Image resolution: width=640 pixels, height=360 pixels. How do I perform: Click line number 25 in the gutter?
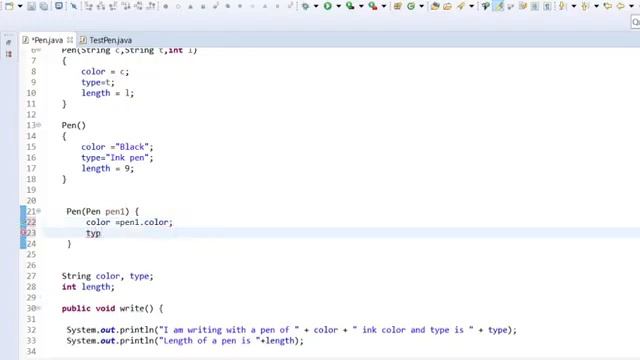pyautogui.click(x=31, y=254)
